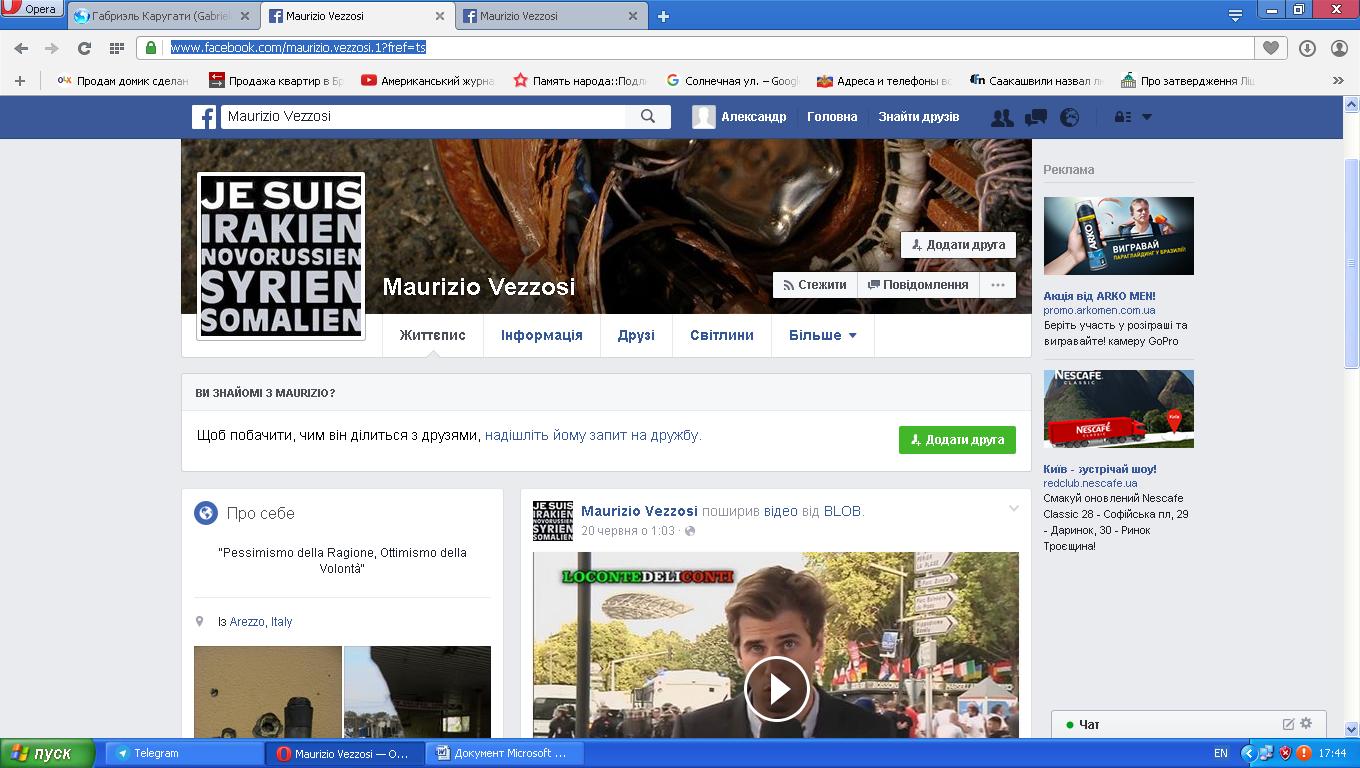Switch to the Інформація tab
Viewport: 1360px width, 768px height.
coord(541,335)
